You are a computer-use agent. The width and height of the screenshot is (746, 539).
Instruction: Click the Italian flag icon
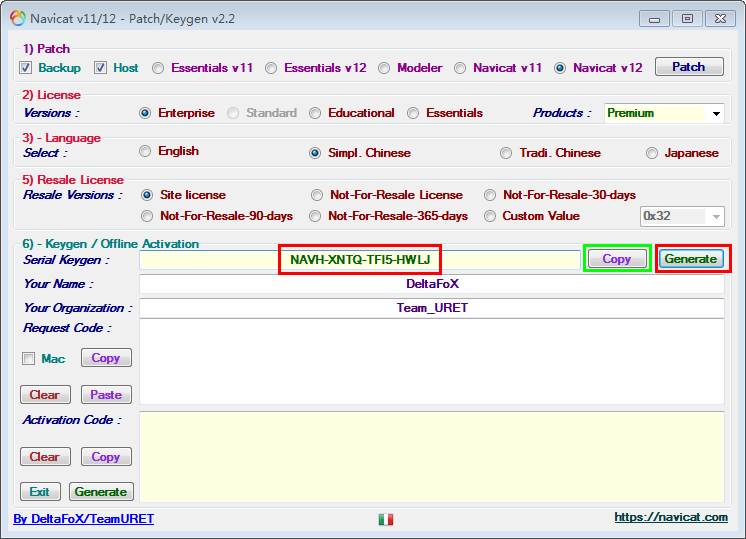click(386, 519)
